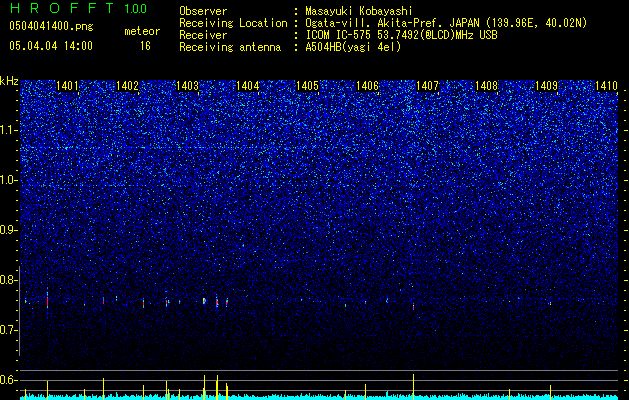Select the meteor count value 16

click(x=145, y=46)
